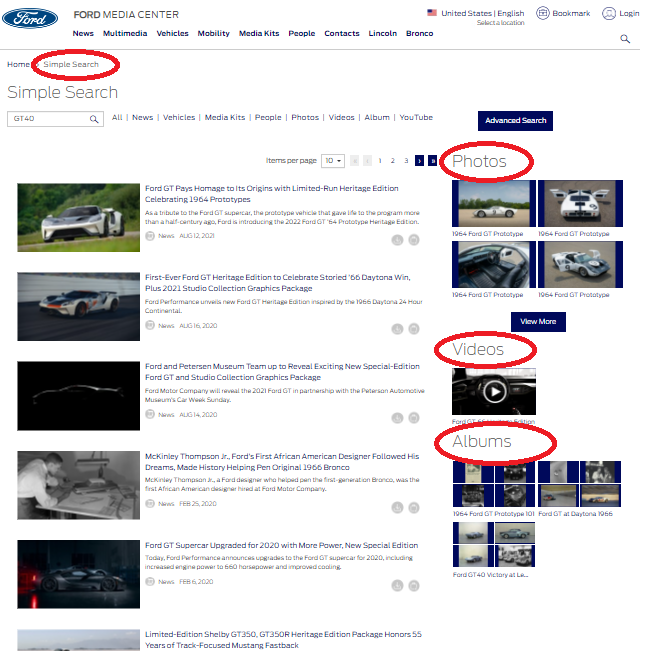The width and height of the screenshot is (647, 651).
Task: Open the Mobility navigation menu
Action: point(213,33)
